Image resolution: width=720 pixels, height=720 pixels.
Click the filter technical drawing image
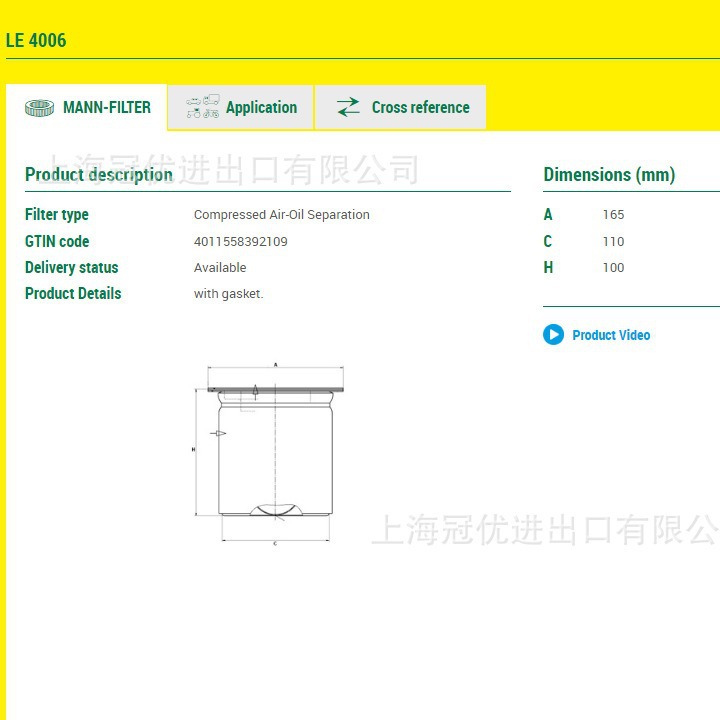point(269,454)
